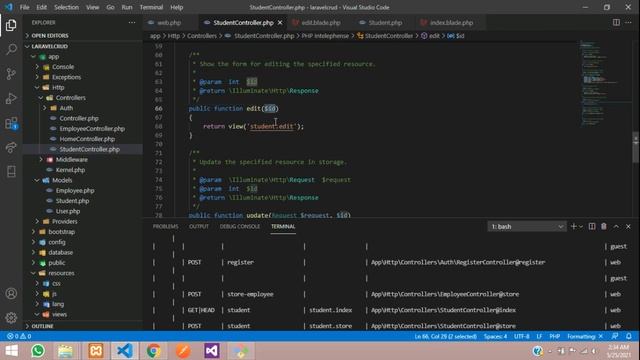Open Kernel.php in the explorer
Image resolution: width=640 pixels, height=360 pixels.
tap(70, 170)
